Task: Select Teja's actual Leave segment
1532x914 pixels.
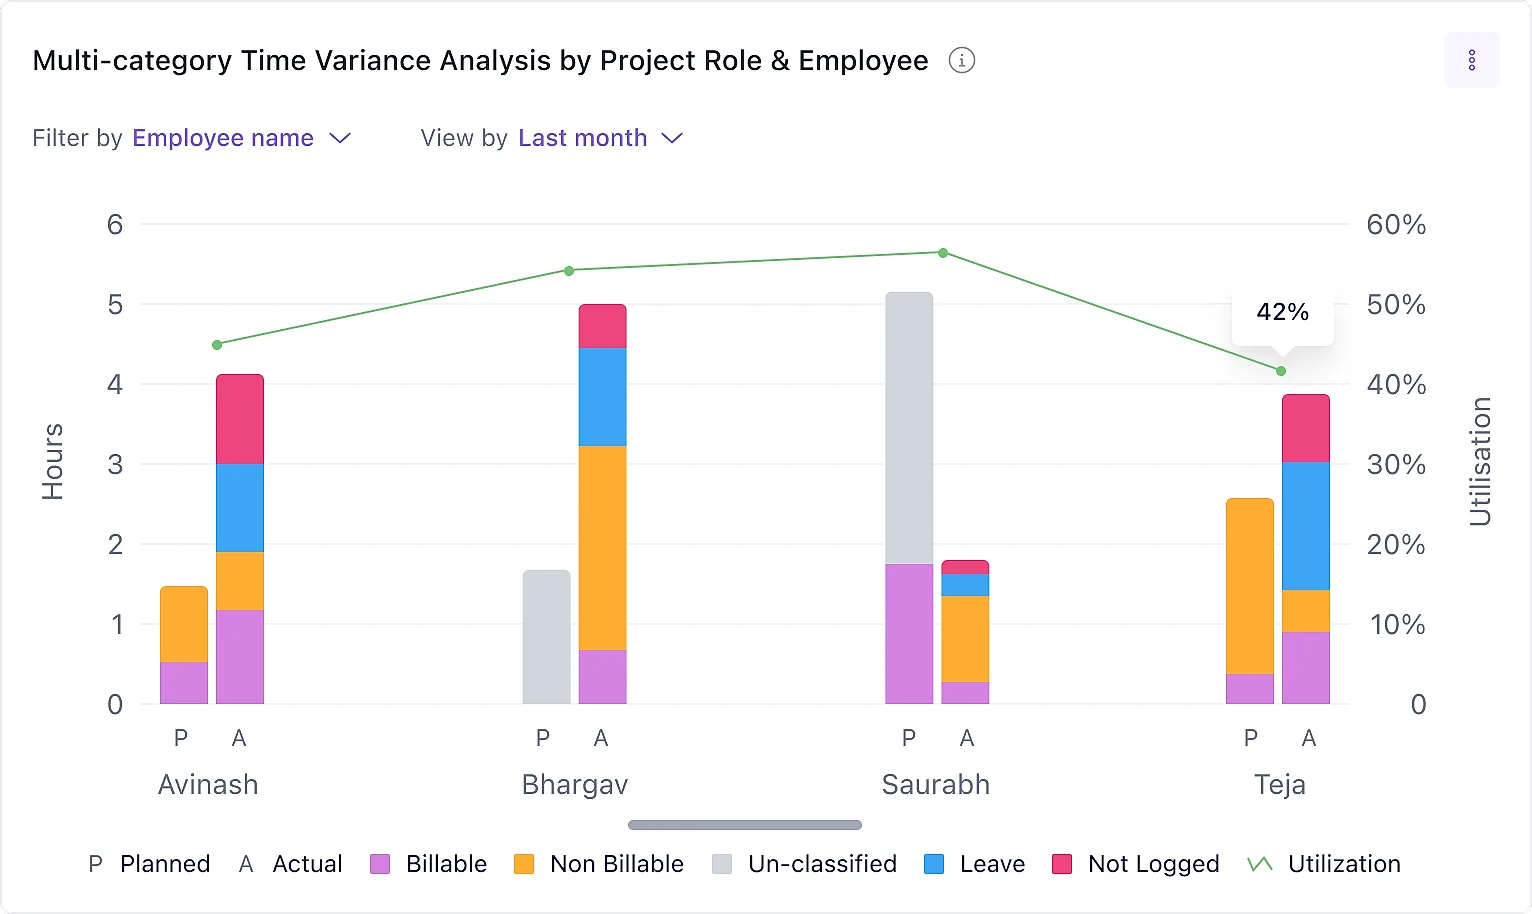Action: 1306,526
